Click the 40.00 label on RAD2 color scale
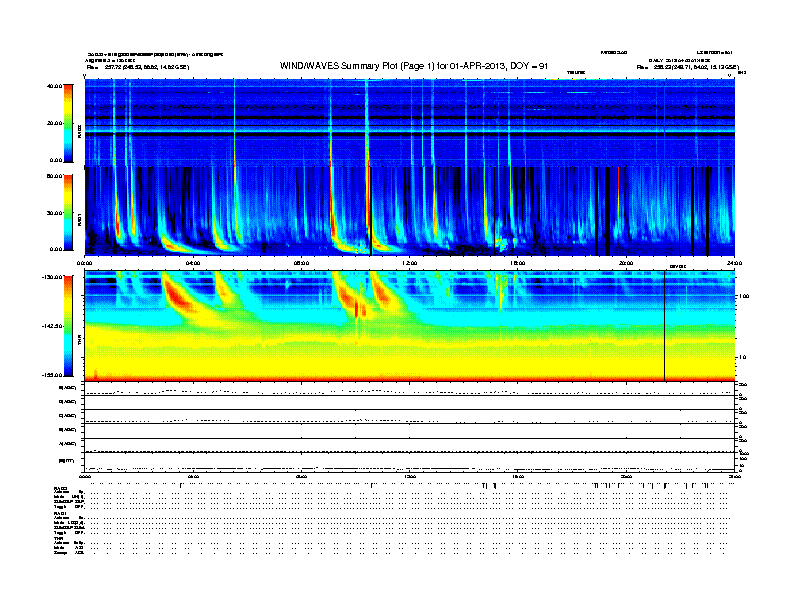Screen dimensions: 792x612 54,86
